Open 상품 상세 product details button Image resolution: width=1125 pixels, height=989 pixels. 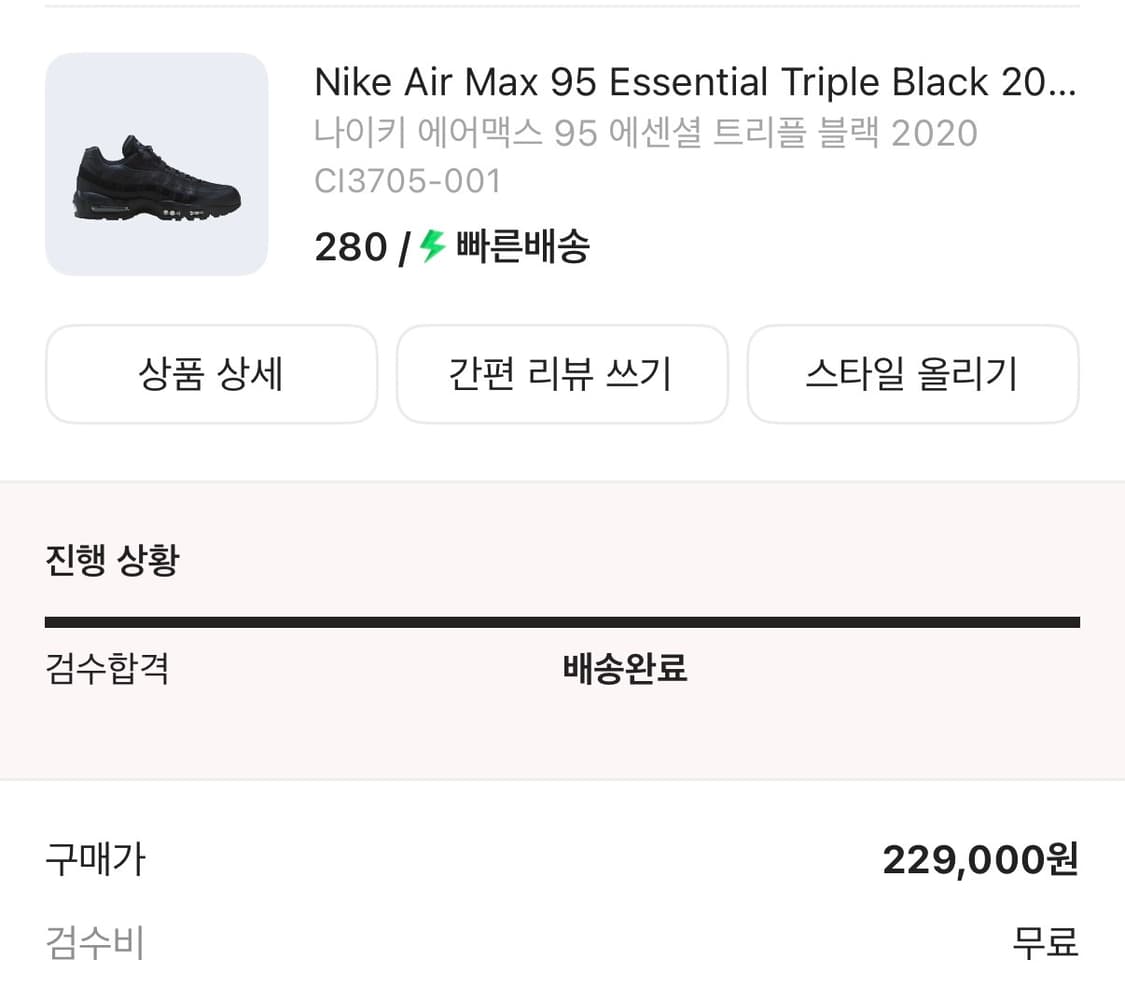[x=211, y=374]
